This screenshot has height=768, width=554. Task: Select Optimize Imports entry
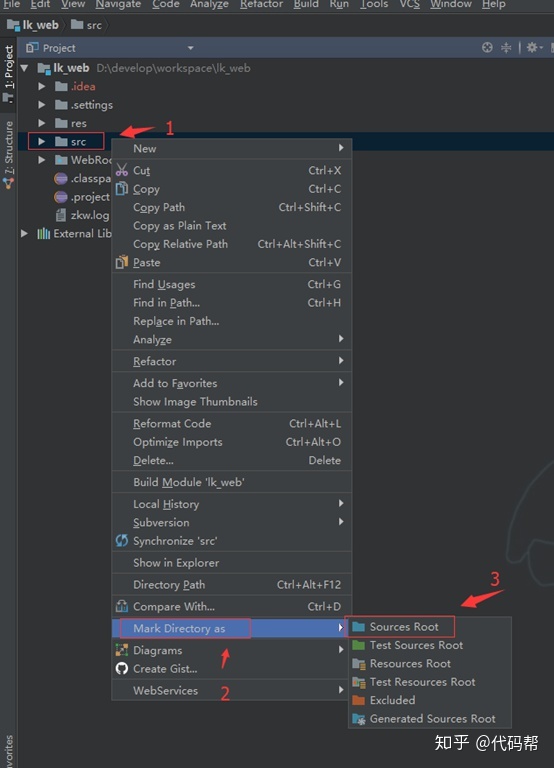(x=232, y=442)
